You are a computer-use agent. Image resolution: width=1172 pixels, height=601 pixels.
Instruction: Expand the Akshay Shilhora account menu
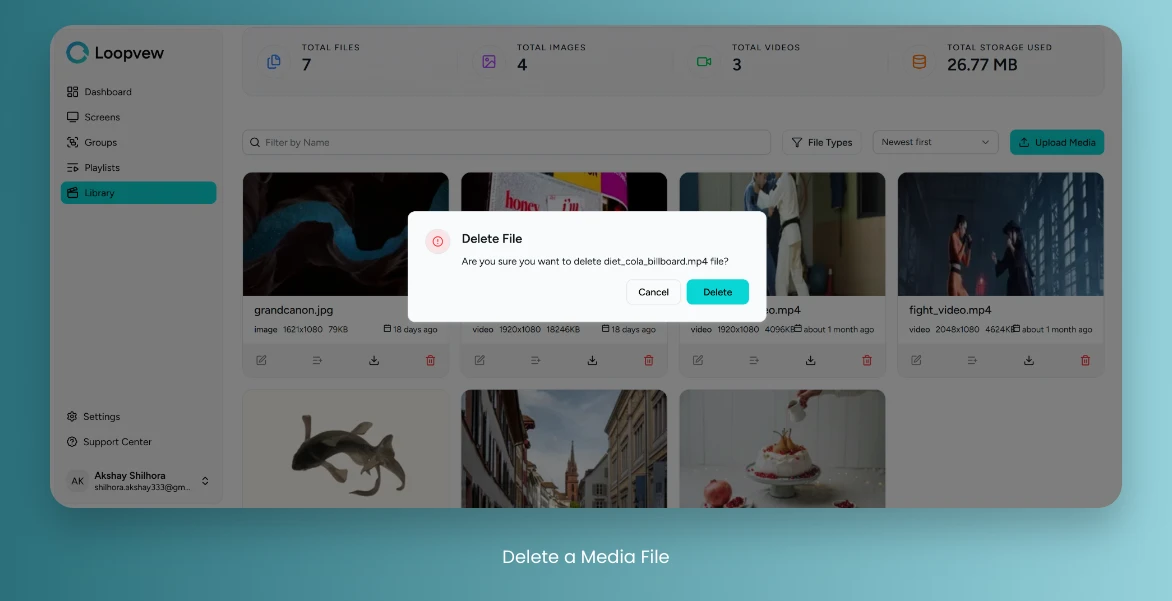click(205, 481)
